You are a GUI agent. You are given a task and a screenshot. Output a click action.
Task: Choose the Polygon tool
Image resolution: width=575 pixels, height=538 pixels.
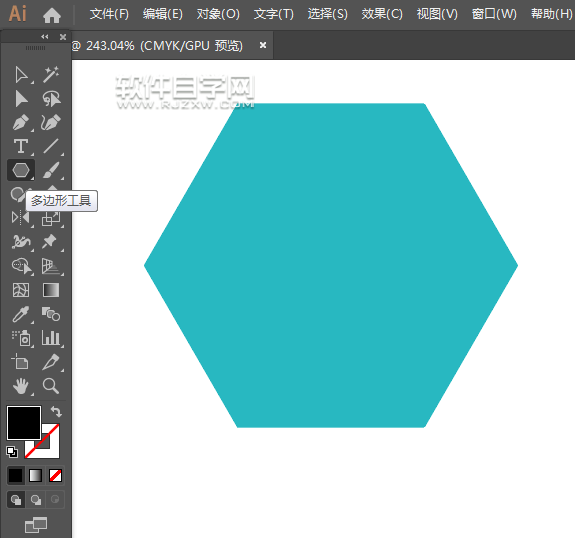[21, 170]
